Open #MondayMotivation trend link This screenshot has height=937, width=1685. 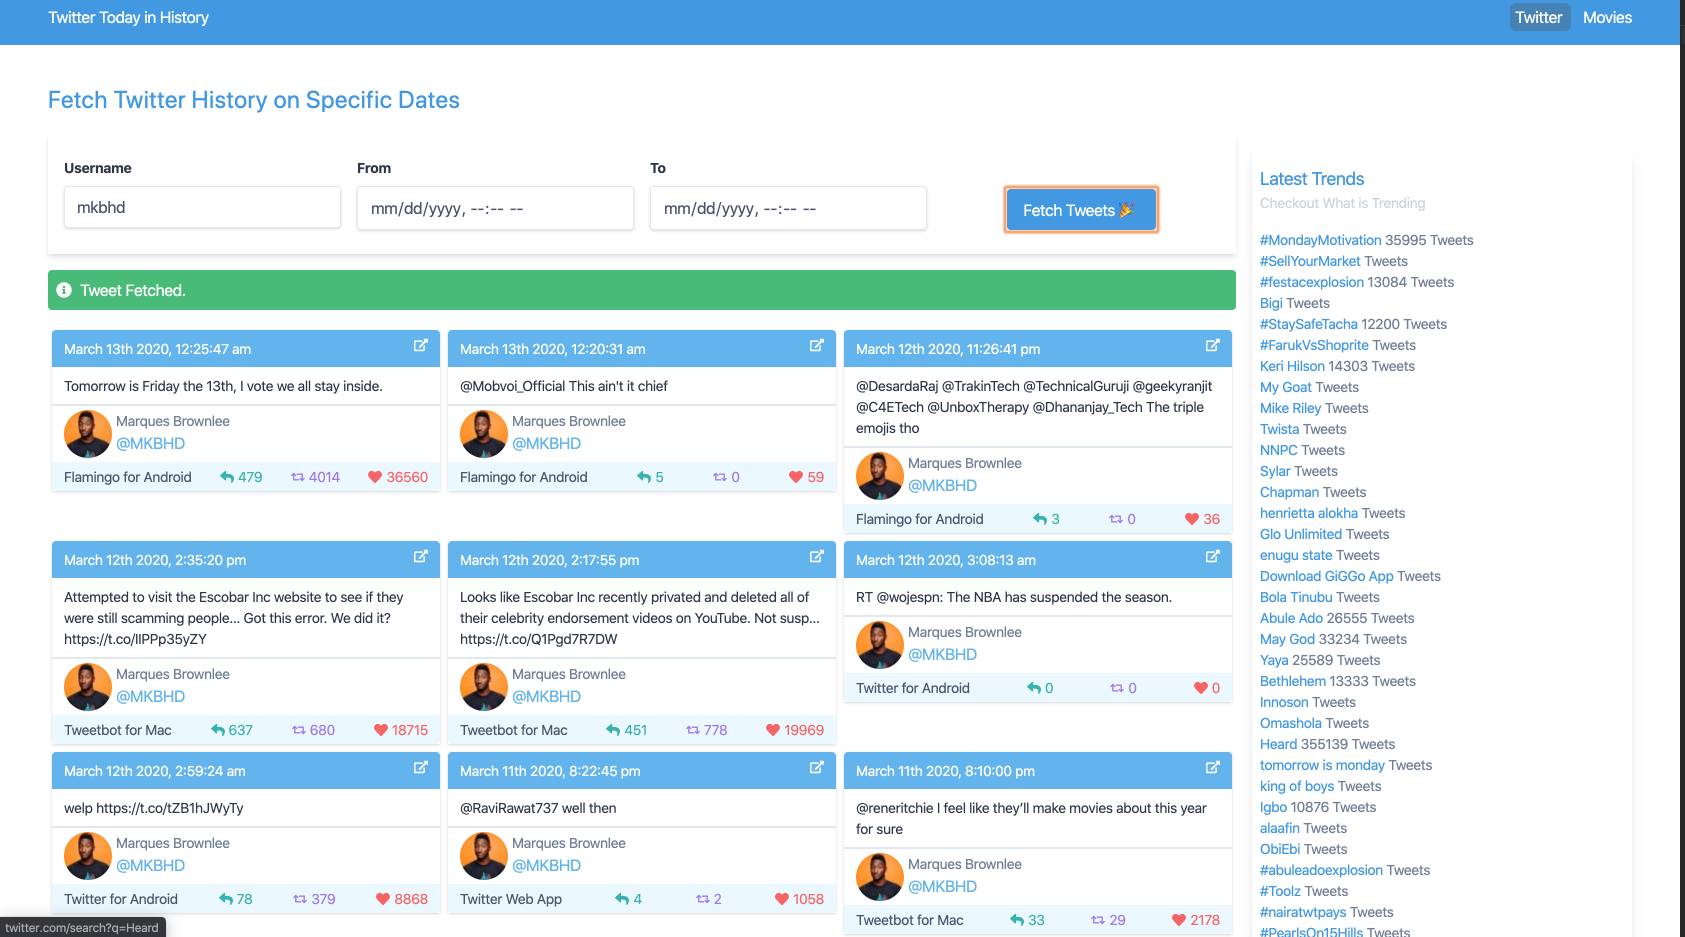[1320, 240]
